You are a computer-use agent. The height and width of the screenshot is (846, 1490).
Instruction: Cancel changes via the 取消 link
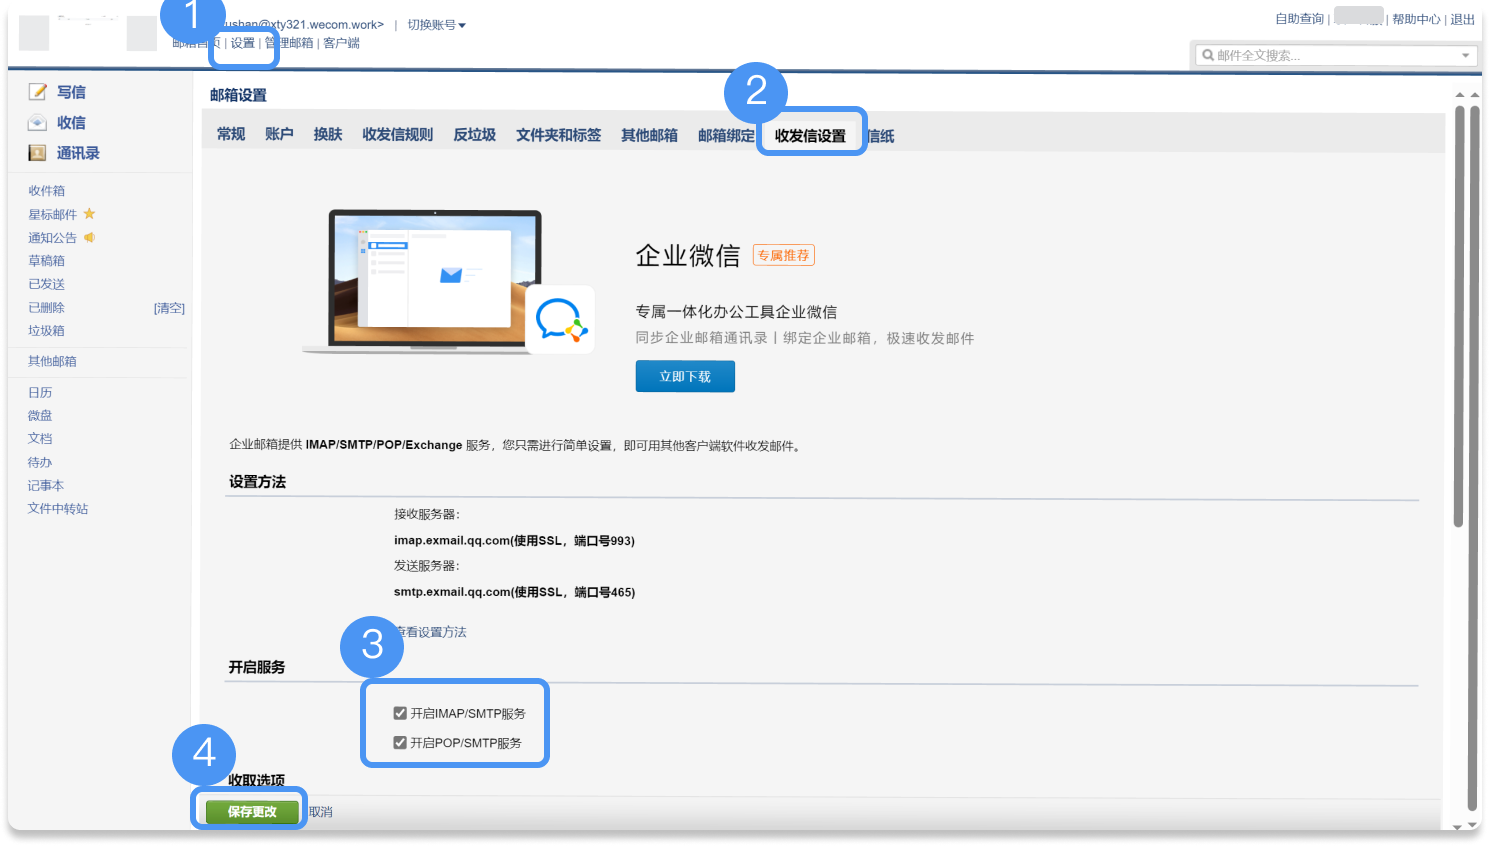pos(319,811)
